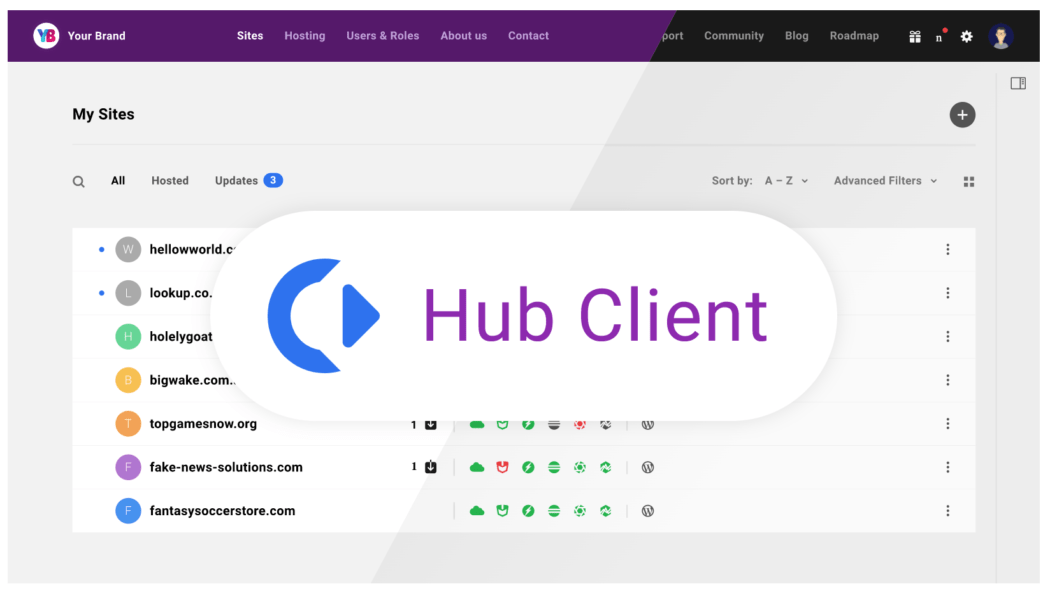Click the gift icon in the header
1050x591 pixels.
(x=914, y=36)
